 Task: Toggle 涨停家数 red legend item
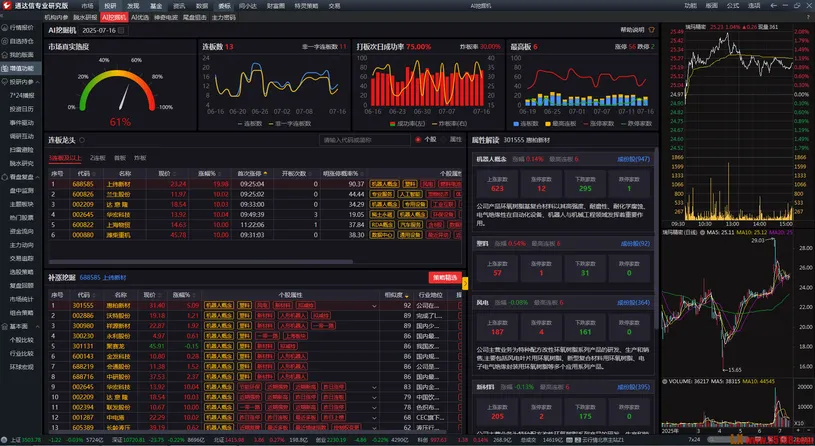[x=598, y=124]
